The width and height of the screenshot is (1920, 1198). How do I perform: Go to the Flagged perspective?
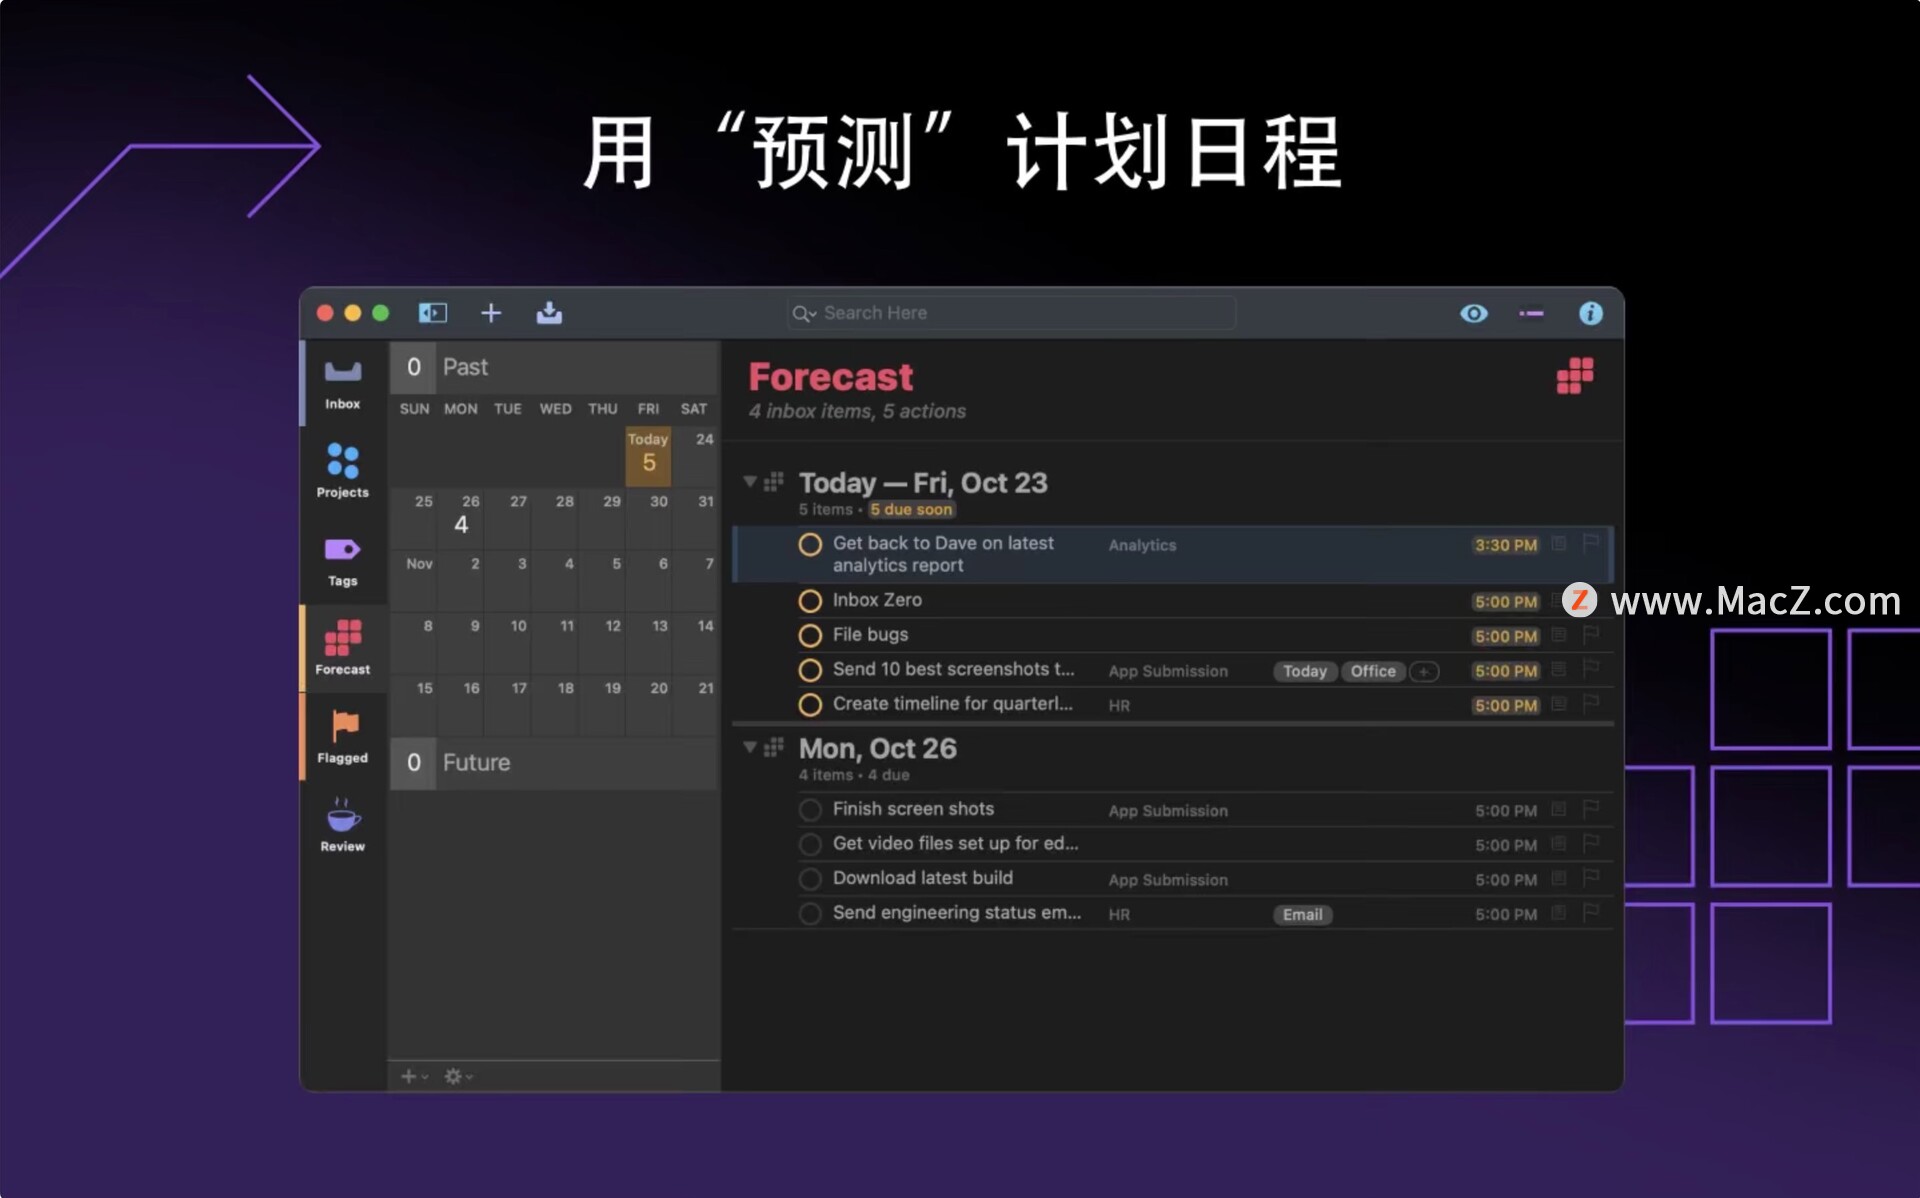pyautogui.click(x=342, y=736)
